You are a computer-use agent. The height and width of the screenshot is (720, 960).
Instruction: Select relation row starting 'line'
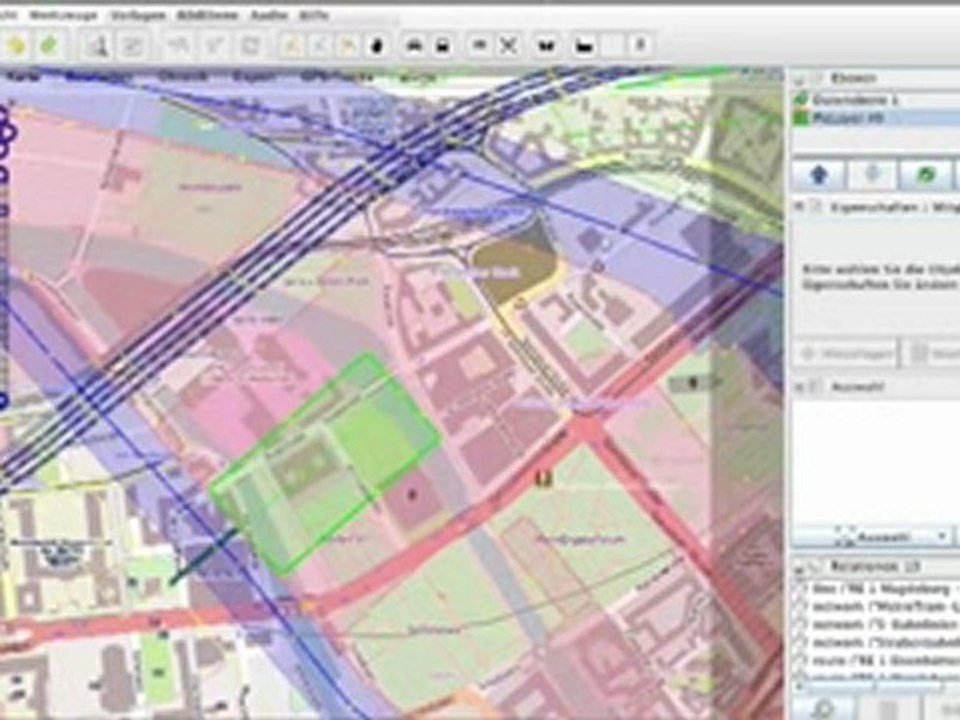click(x=878, y=589)
